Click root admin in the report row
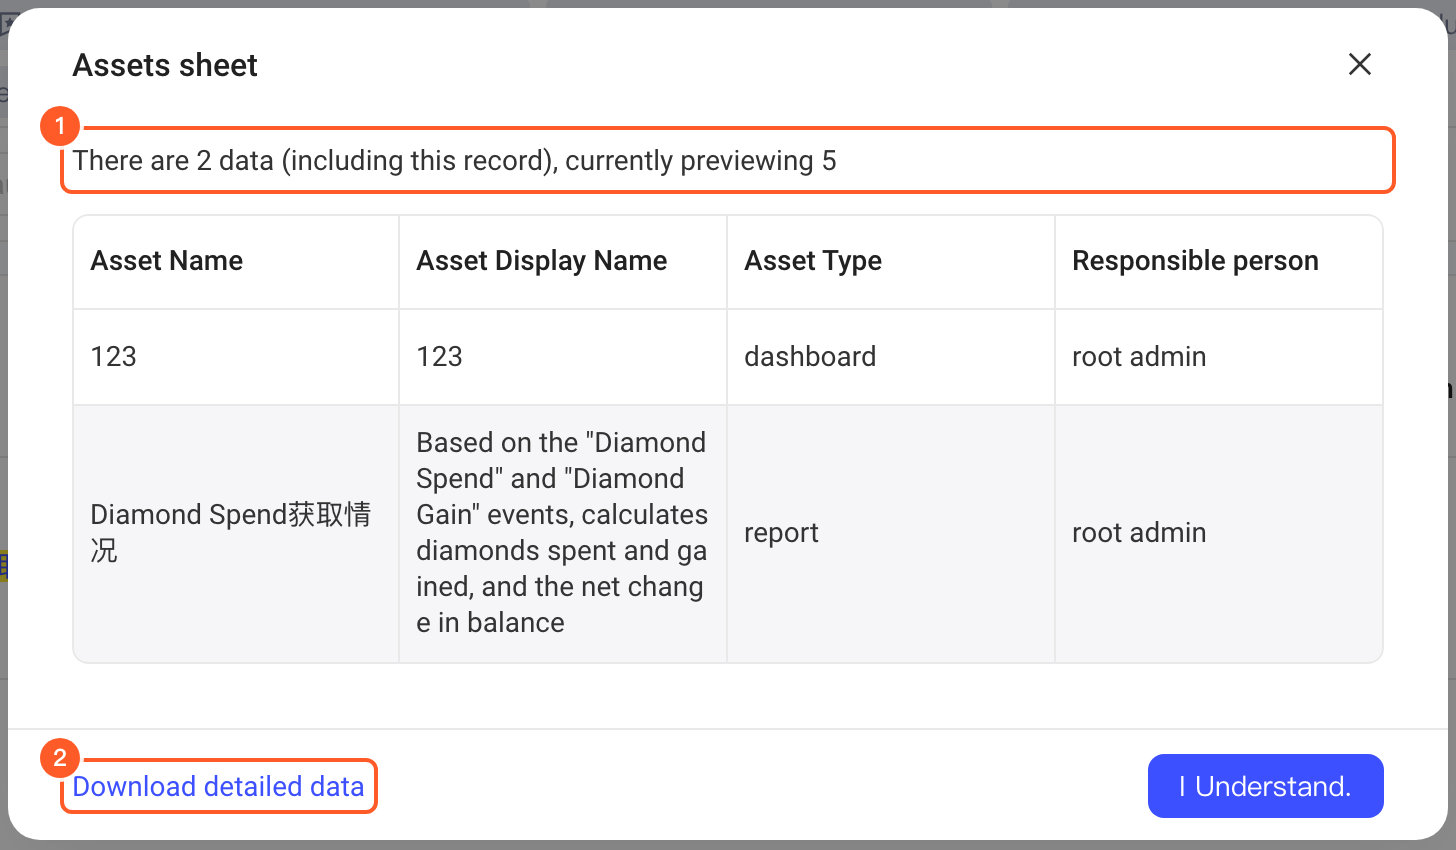The image size is (1456, 850). point(1219,533)
